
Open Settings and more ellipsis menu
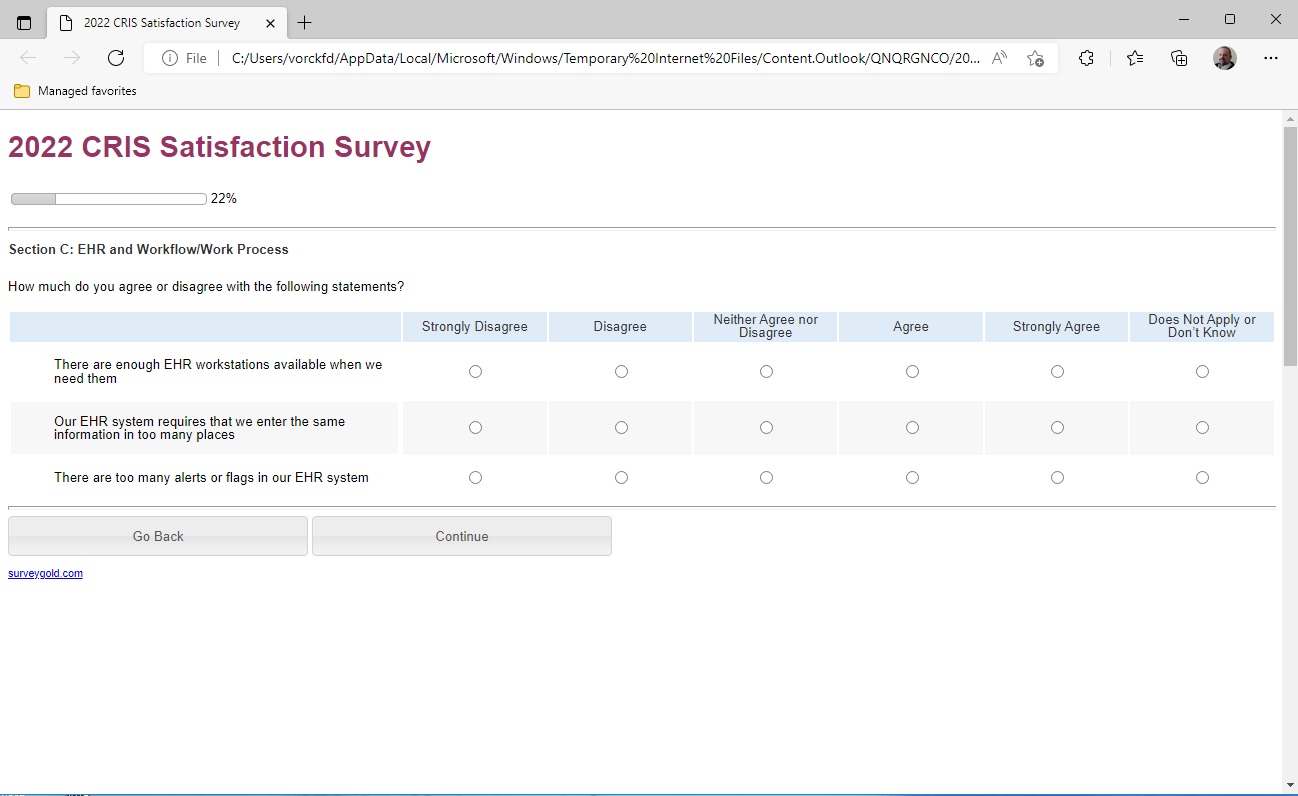[x=1270, y=58]
